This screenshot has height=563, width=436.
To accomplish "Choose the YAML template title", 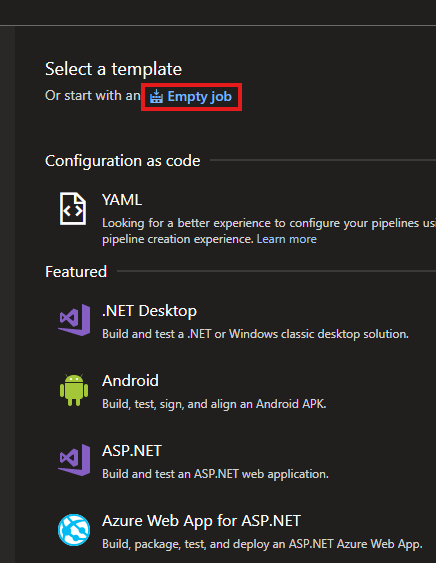I will coord(122,200).
